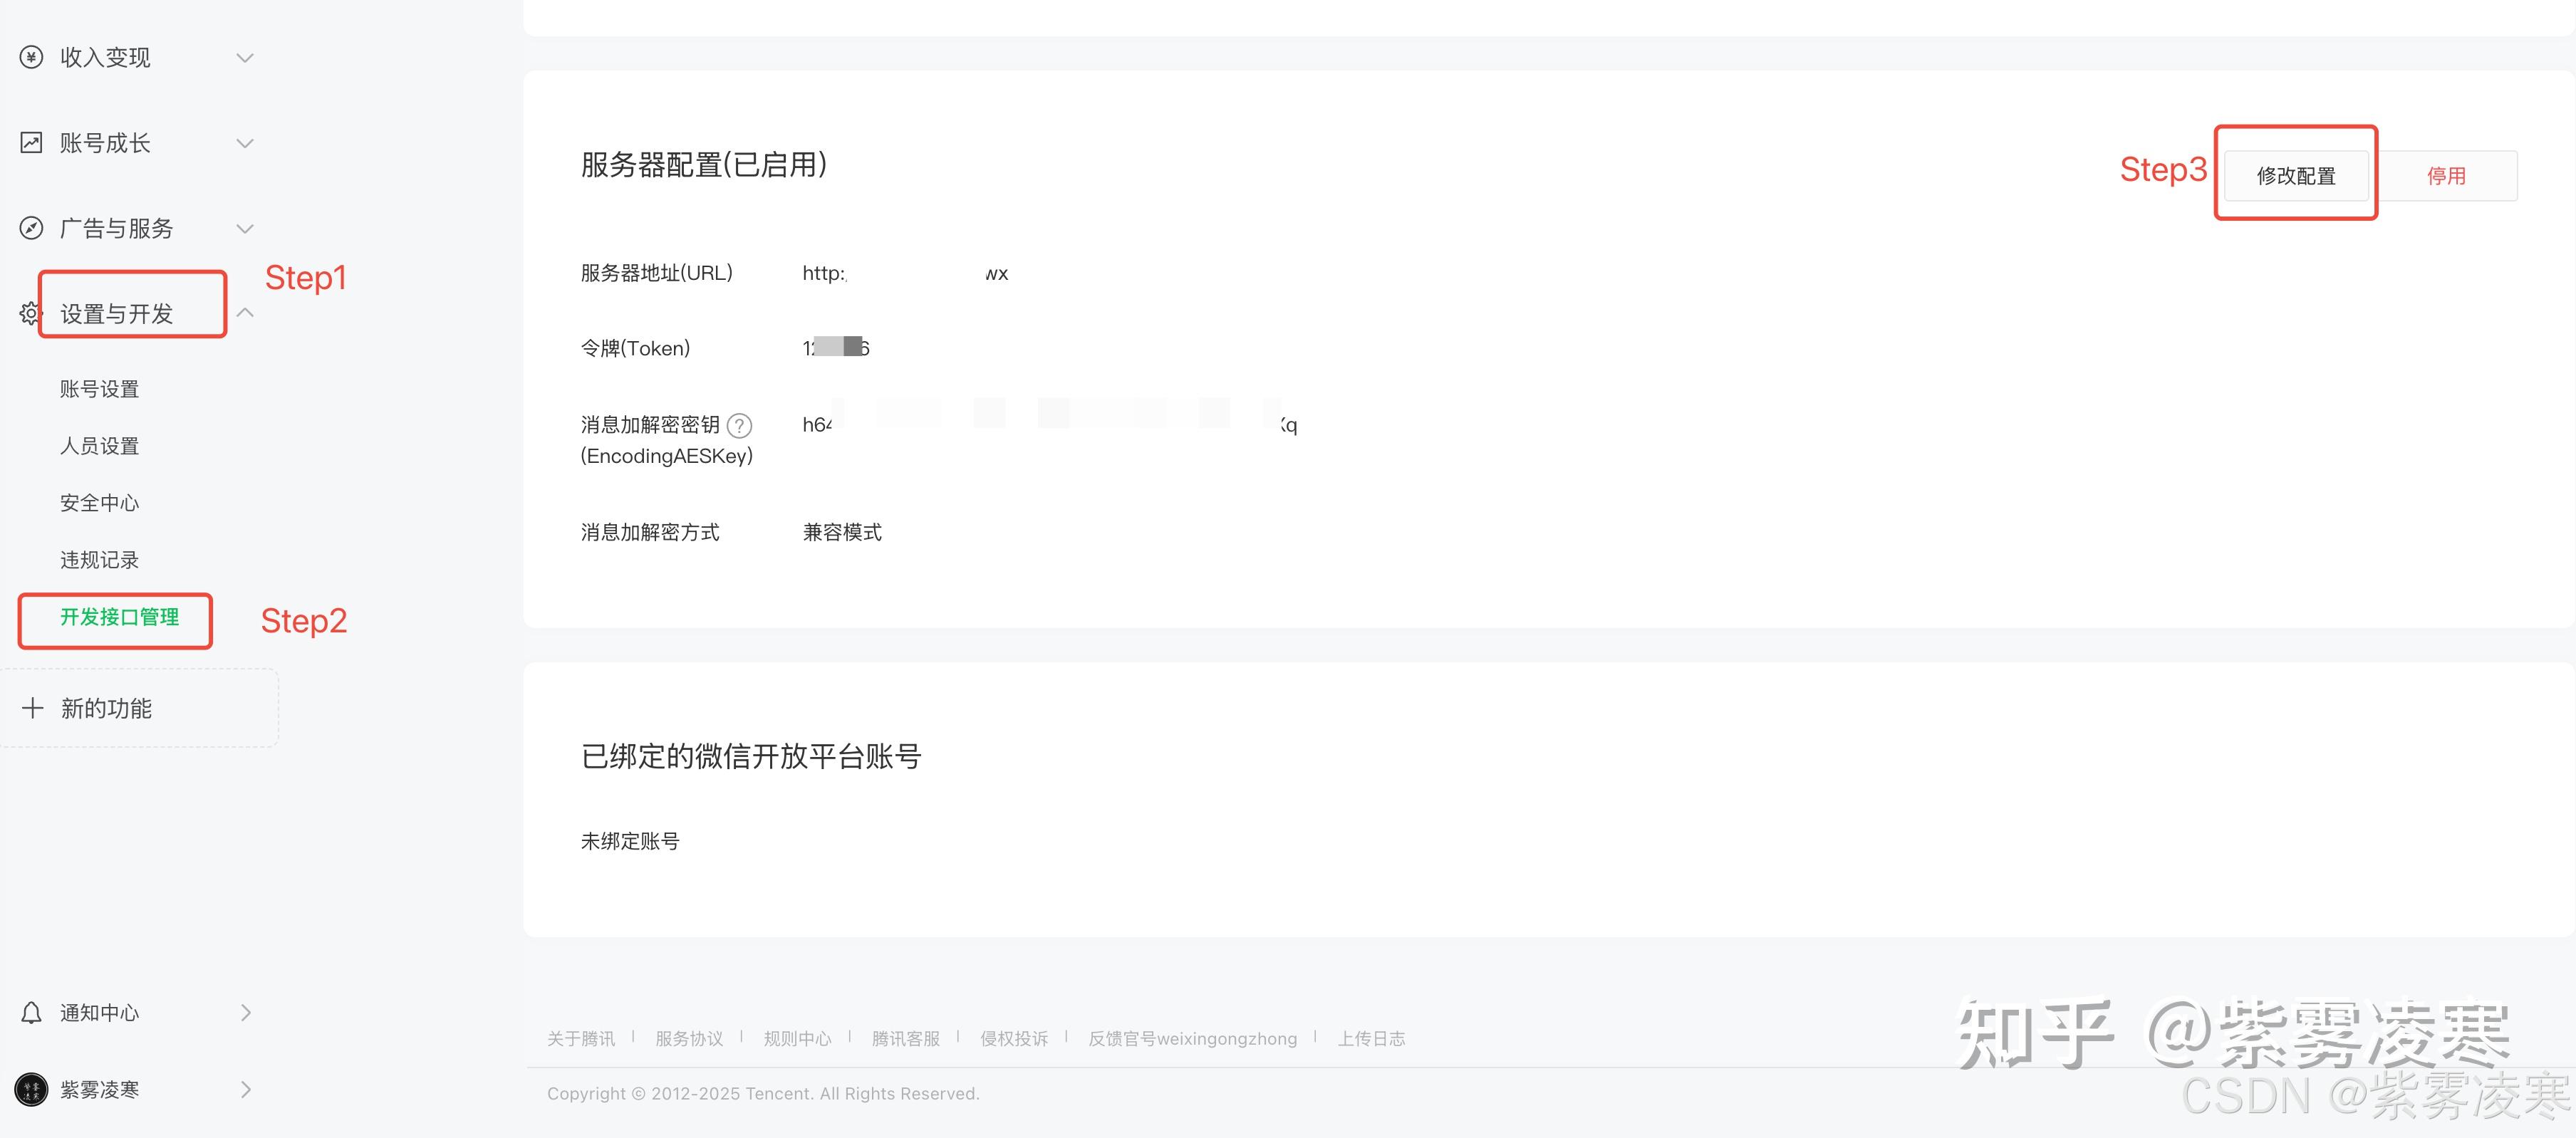The width and height of the screenshot is (2576, 1138).
Task: Click the 紫雾凌寒 profile avatar
Action: [x=32, y=1089]
